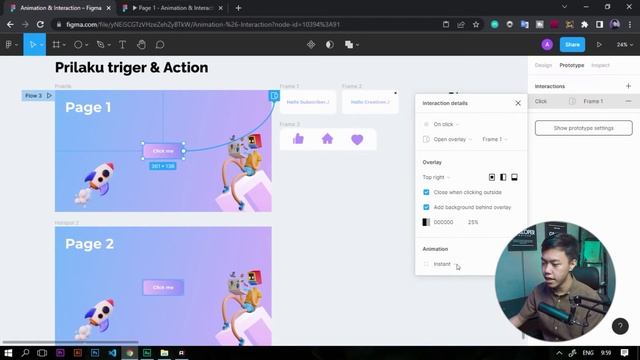Open a new browser tab
The width and height of the screenshot is (640, 360).
click(x=238, y=8)
